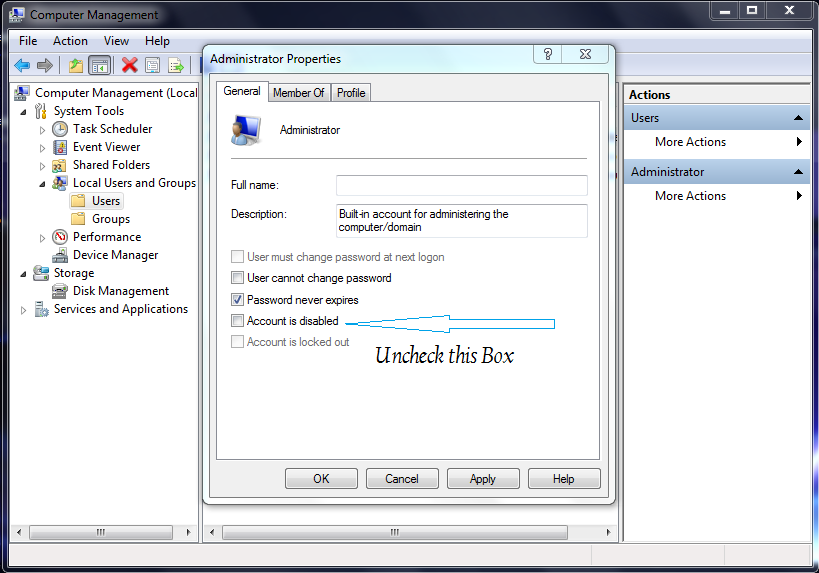Select the General tab

coord(242,91)
